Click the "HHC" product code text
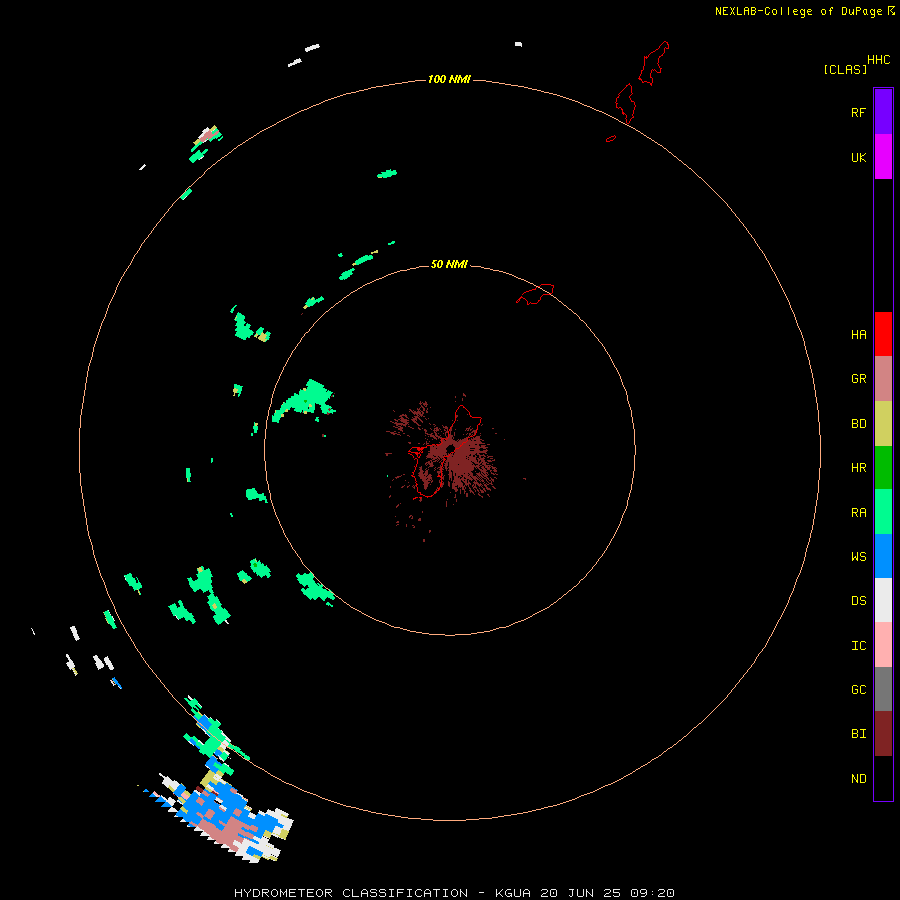Screen dimensions: 900x900 pyautogui.click(x=878, y=60)
